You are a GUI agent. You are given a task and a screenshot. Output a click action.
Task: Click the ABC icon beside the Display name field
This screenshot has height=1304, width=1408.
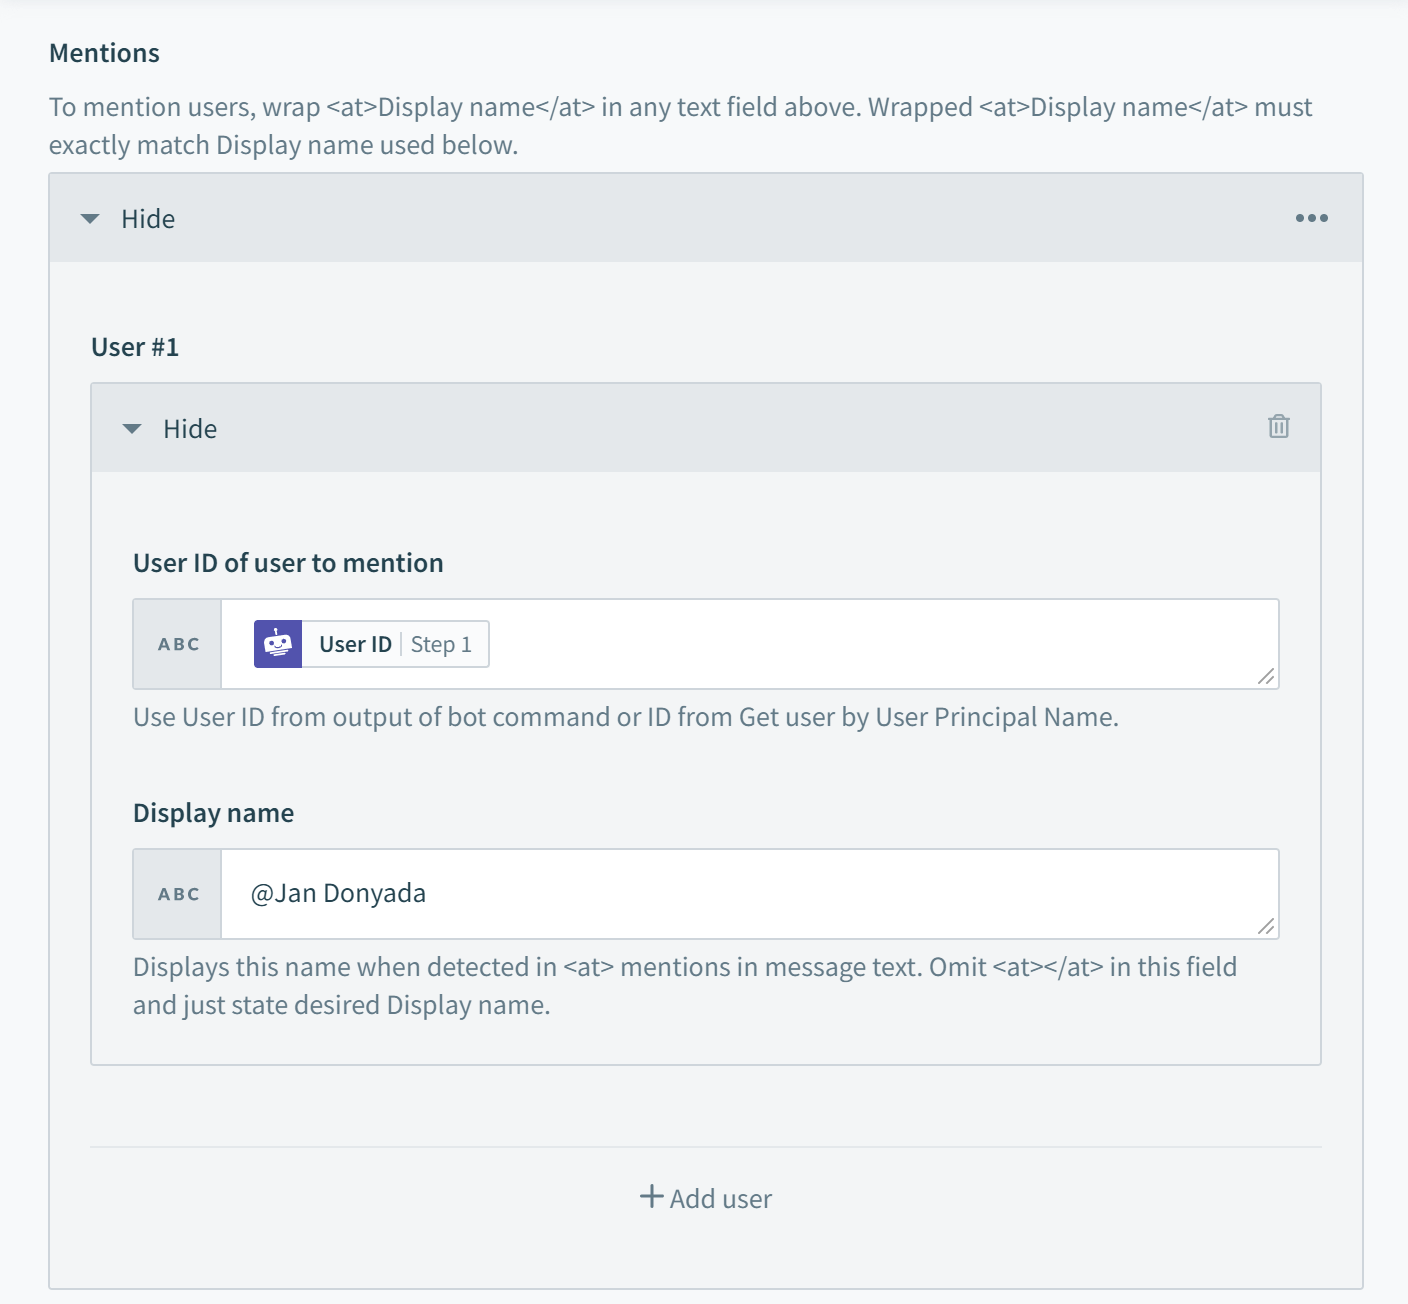[x=176, y=893]
